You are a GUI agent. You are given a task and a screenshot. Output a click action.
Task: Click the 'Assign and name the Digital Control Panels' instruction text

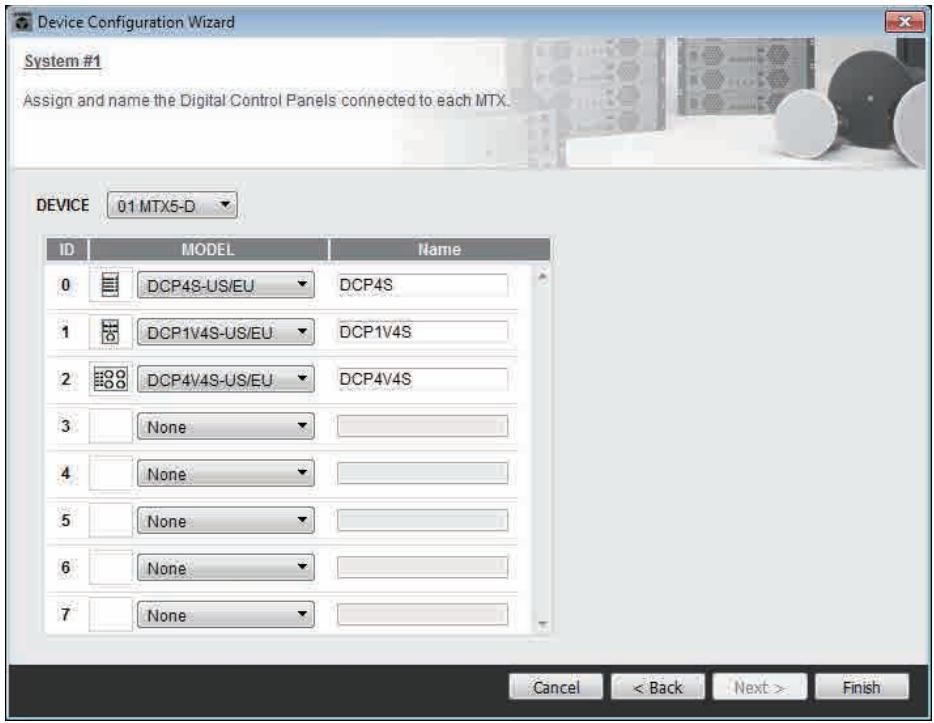[x=266, y=101]
